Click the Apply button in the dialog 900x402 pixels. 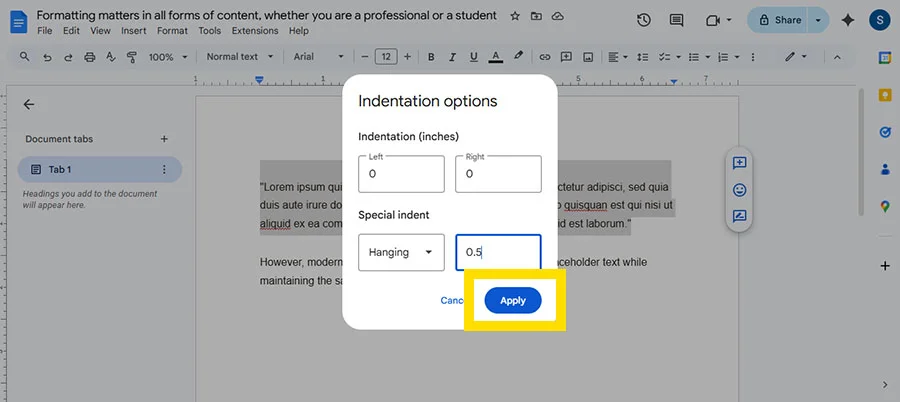point(513,300)
